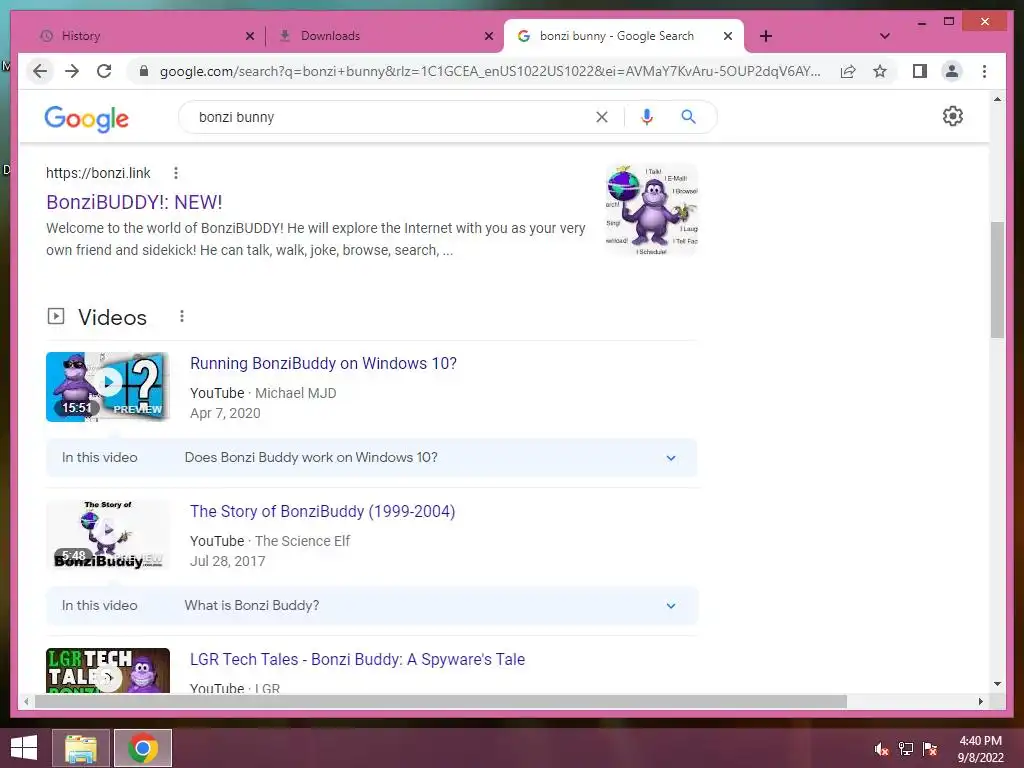Click the scroll down arrow
1024x768 pixels.
tap(997, 684)
